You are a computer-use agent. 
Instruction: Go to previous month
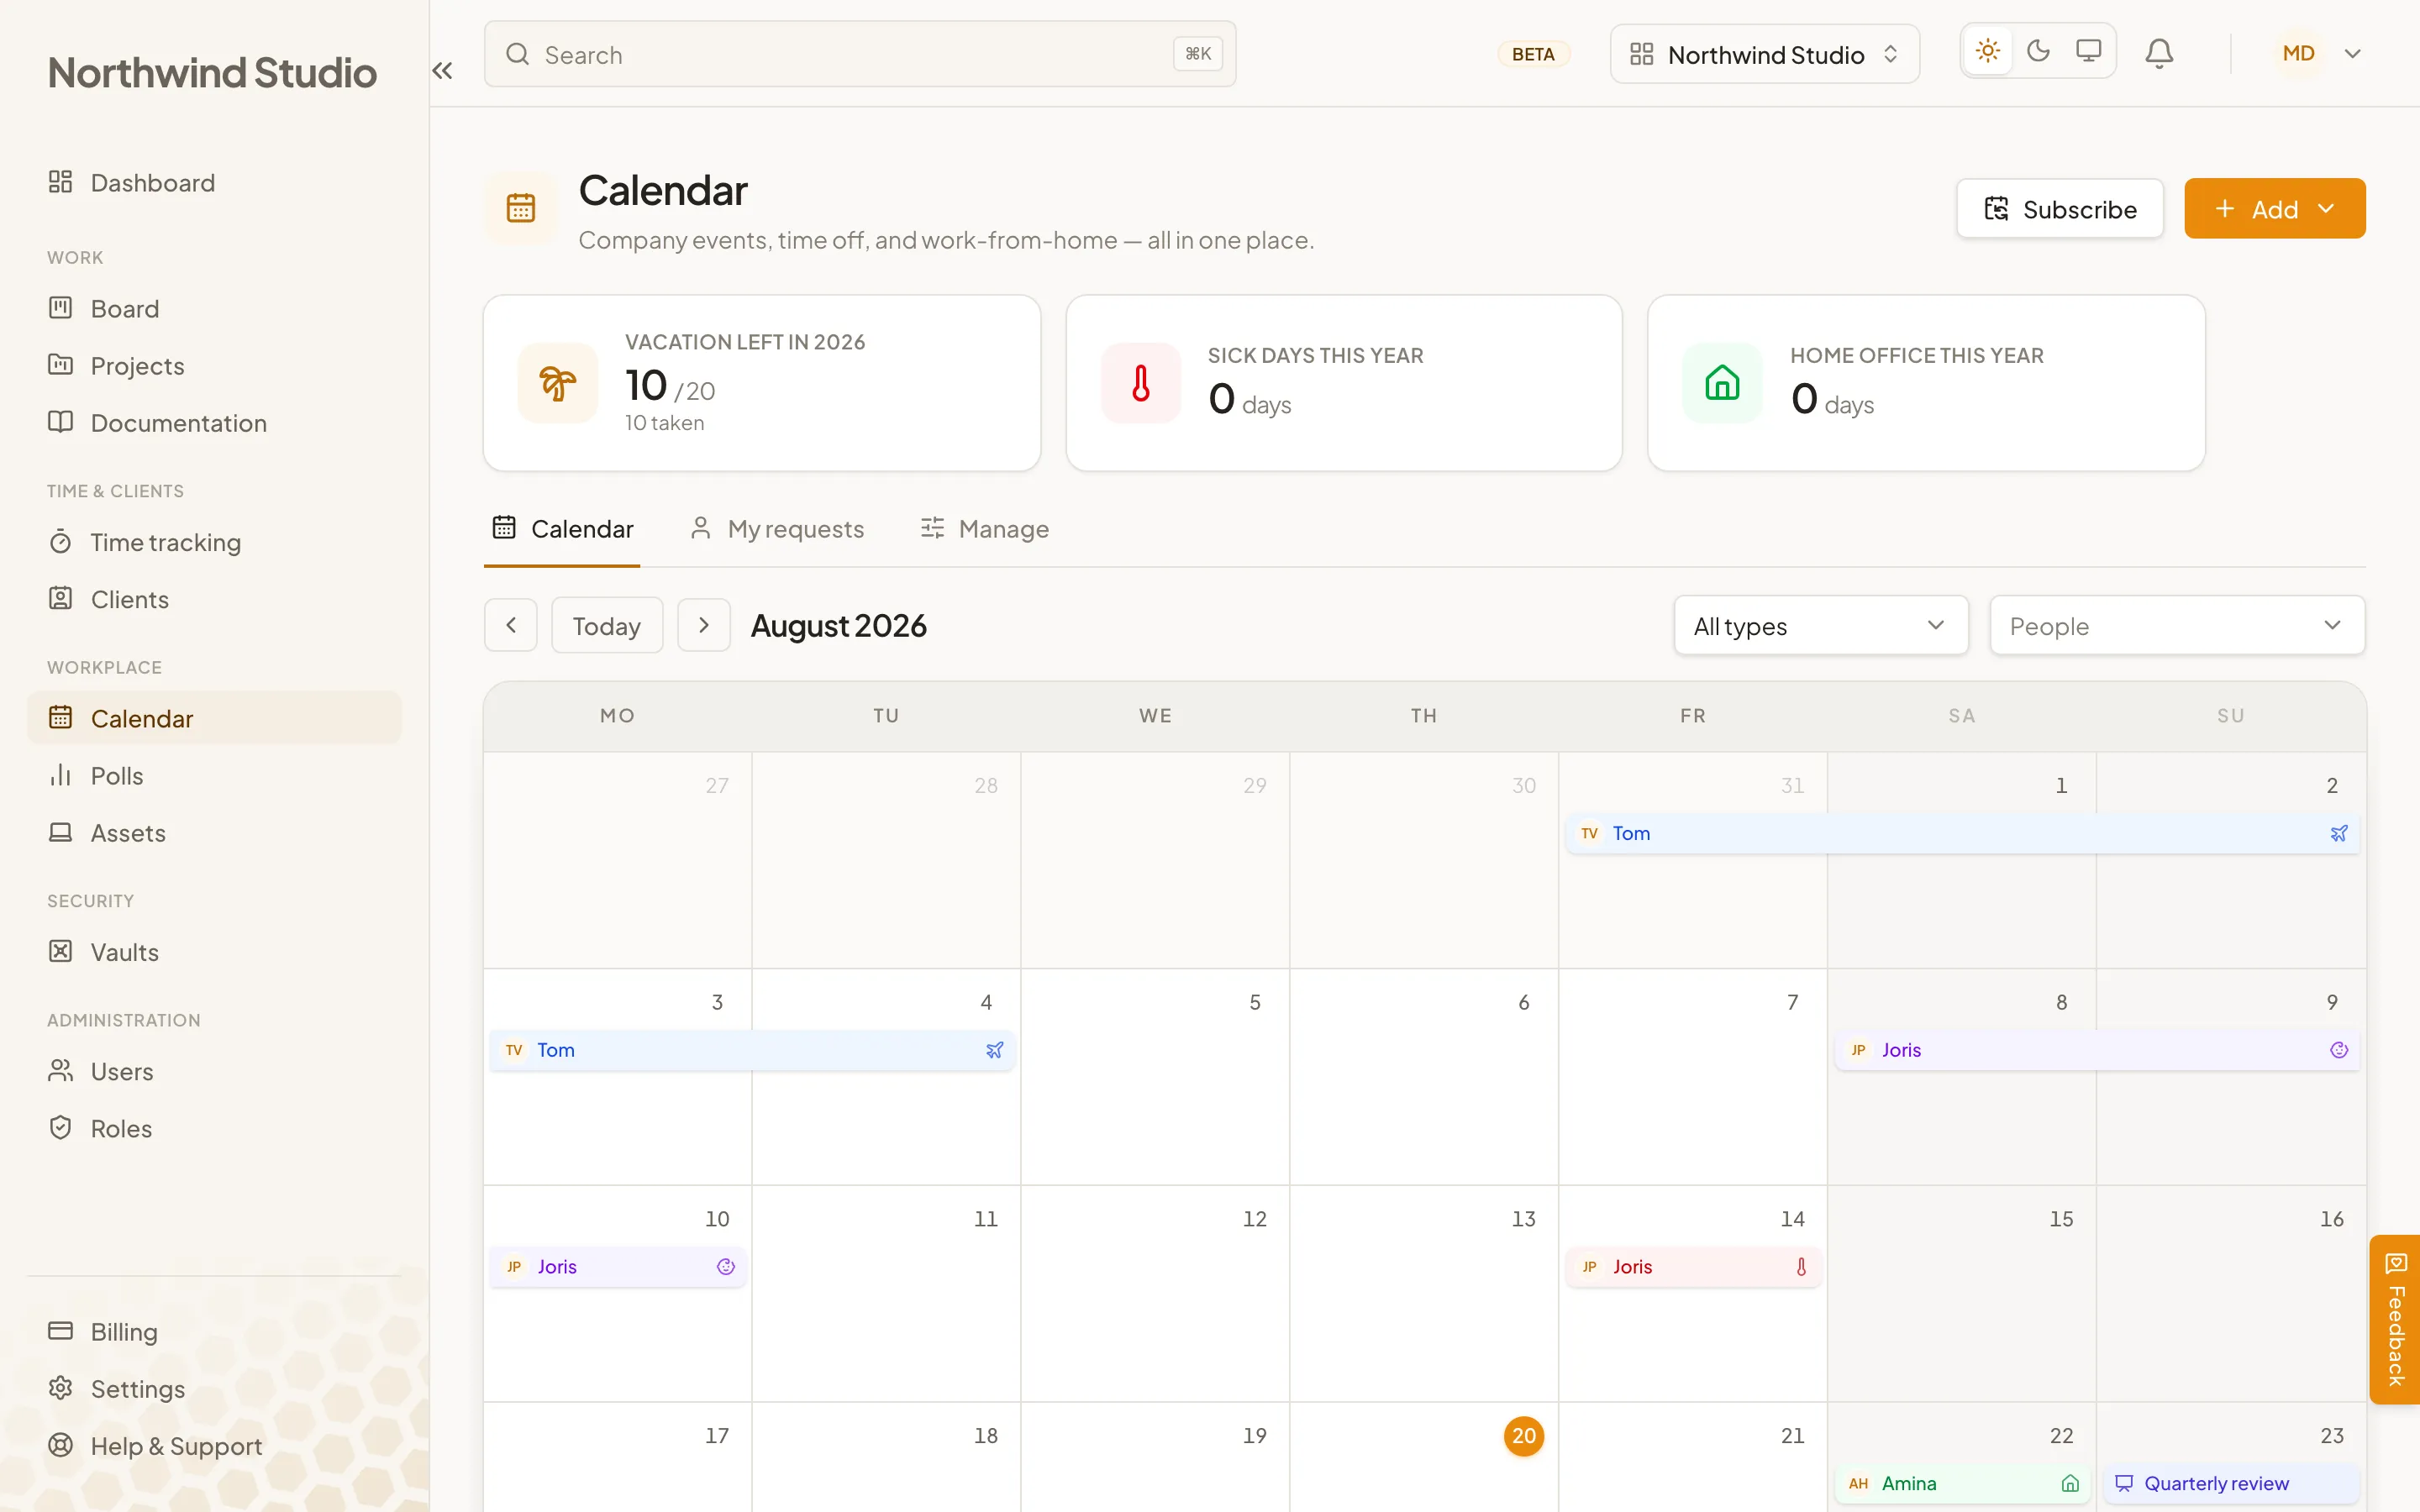(511, 625)
